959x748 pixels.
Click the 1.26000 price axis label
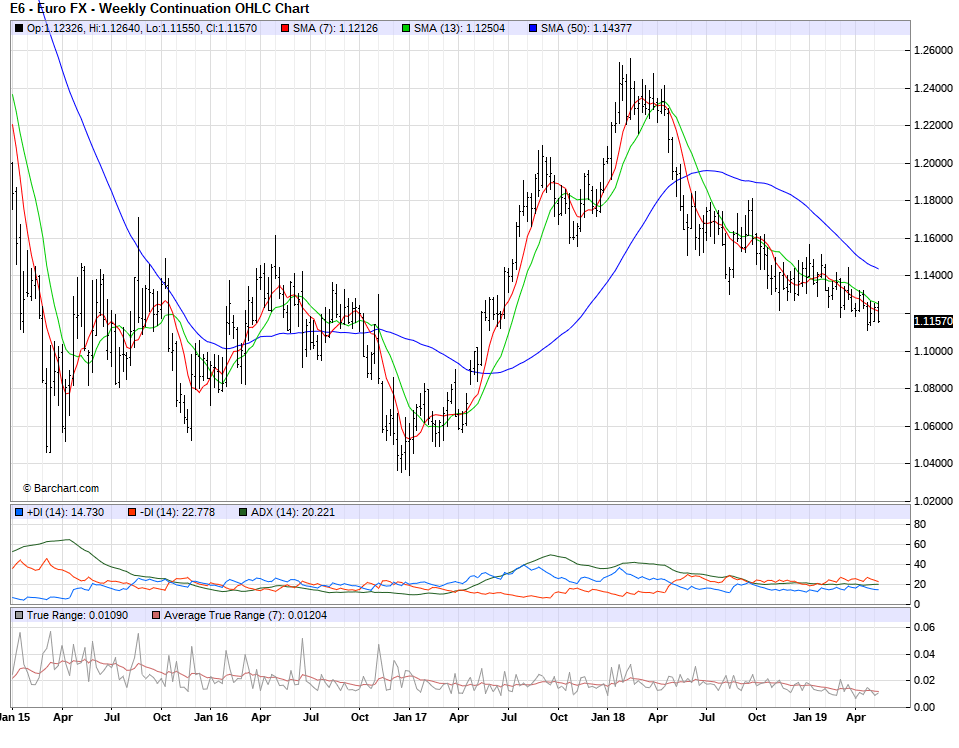coord(932,50)
